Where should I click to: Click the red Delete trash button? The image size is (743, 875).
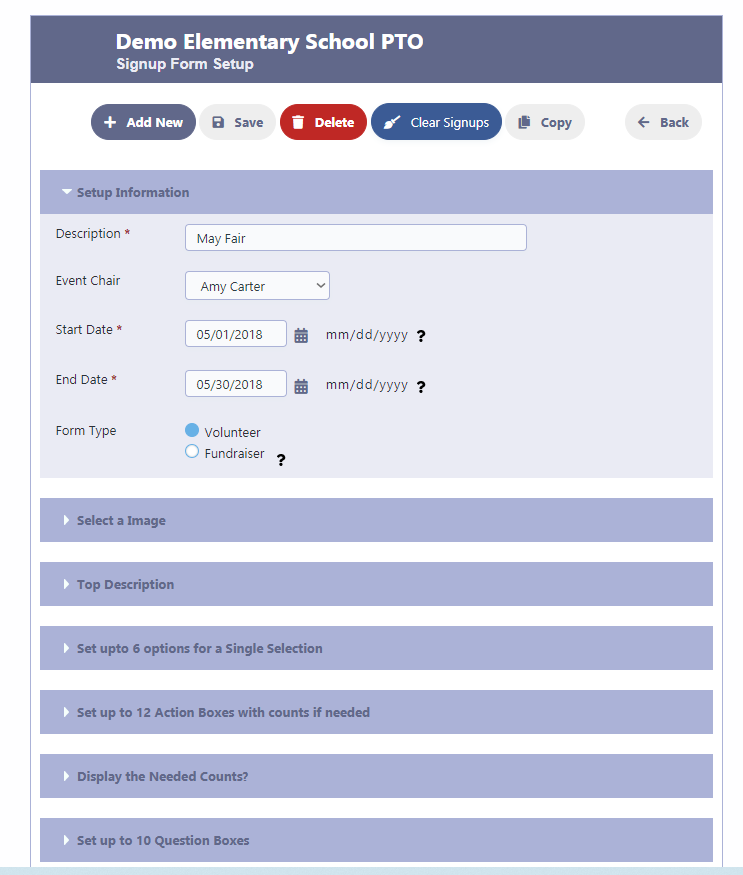point(323,122)
